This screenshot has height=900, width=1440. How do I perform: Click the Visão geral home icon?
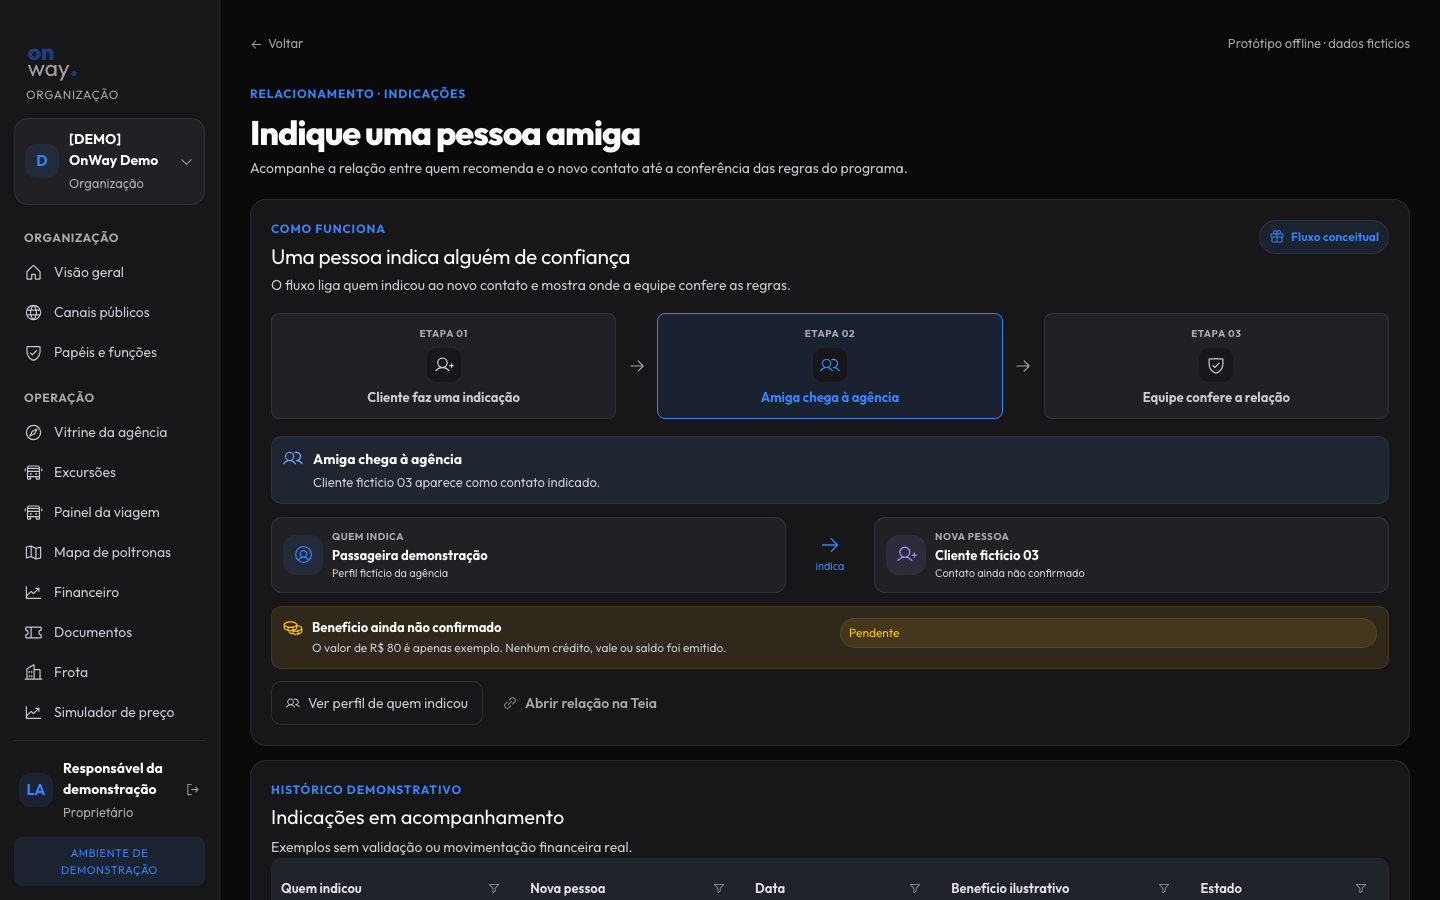33,272
